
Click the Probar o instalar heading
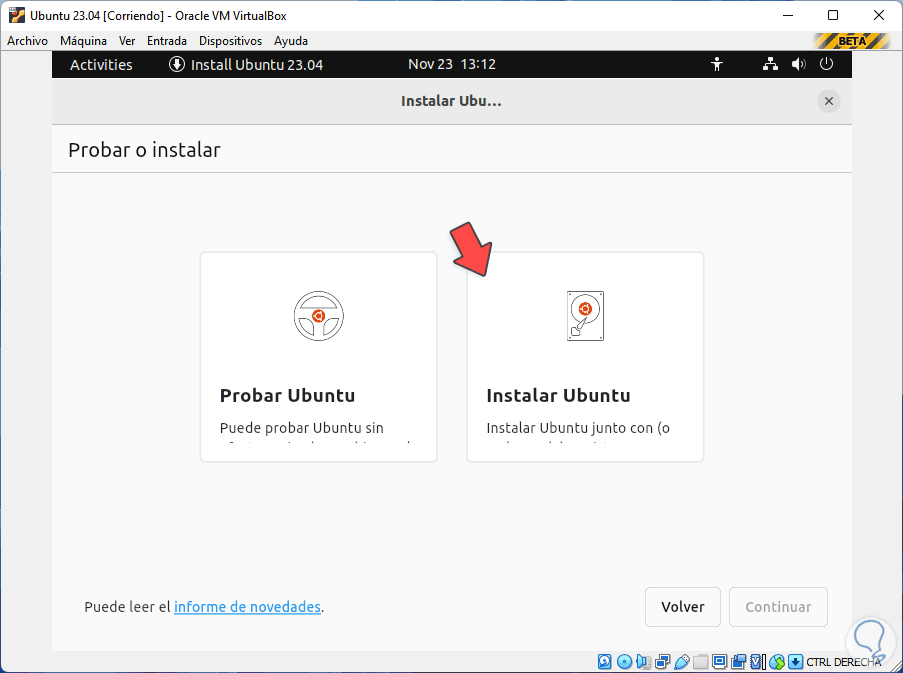(x=145, y=150)
